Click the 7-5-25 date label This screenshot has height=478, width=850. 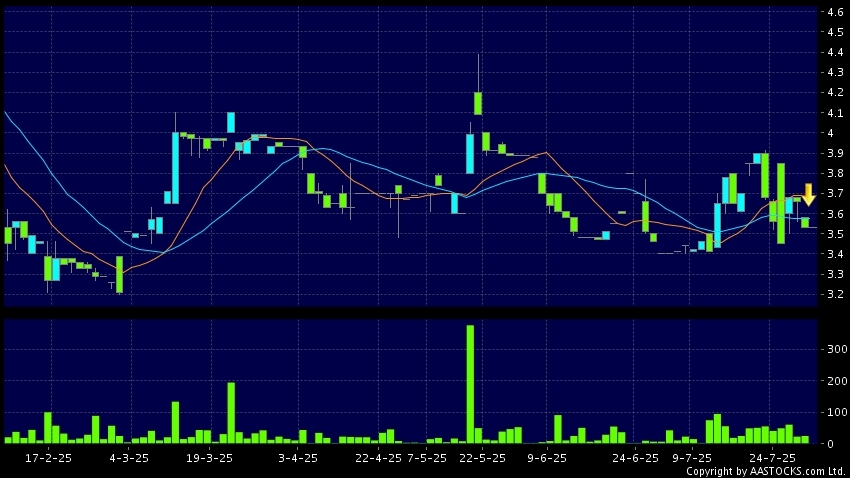pyautogui.click(x=427, y=458)
